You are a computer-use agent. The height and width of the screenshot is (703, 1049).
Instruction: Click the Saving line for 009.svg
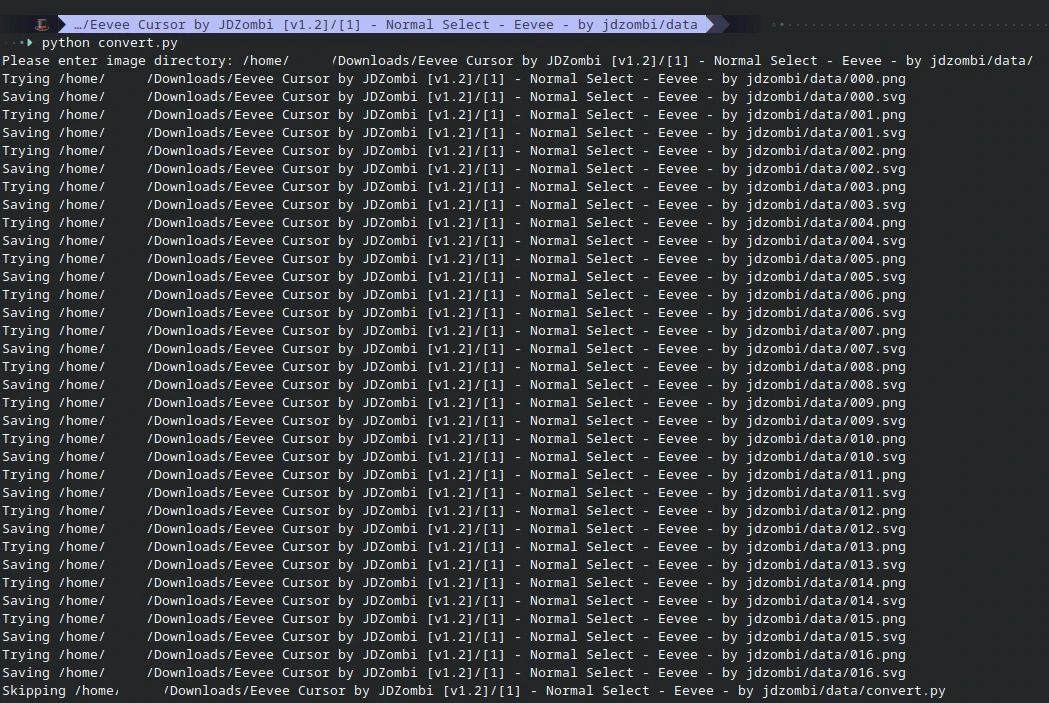click(454, 421)
